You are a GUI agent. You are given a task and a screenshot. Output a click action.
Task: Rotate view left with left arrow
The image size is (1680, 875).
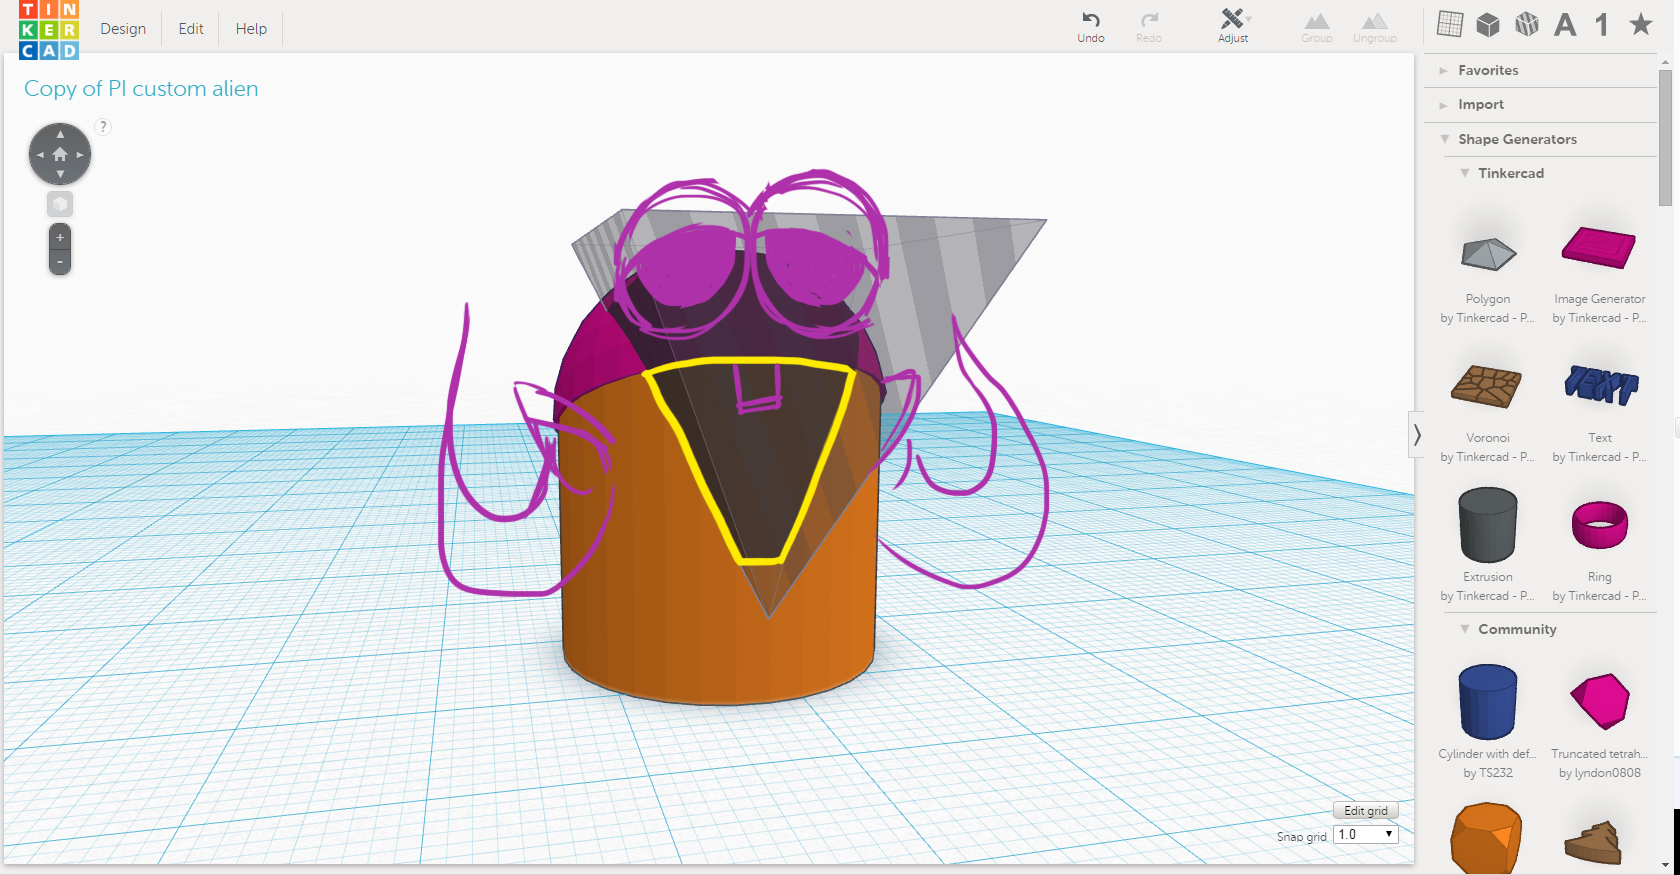40,155
